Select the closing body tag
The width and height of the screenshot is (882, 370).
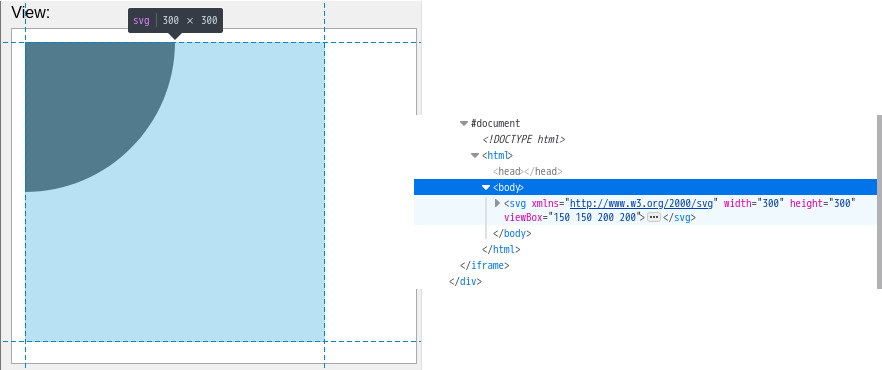pyautogui.click(x=512, y=233)
